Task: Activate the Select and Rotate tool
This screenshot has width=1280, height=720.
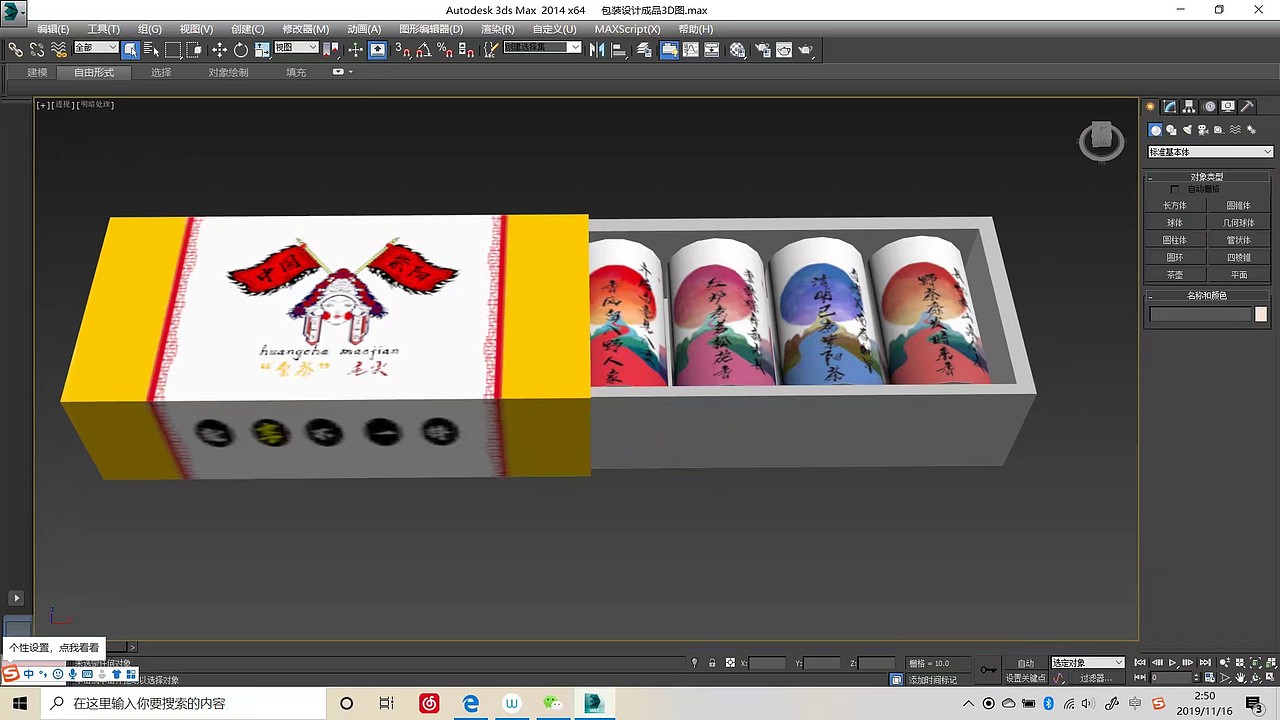Action: [241, 49]
